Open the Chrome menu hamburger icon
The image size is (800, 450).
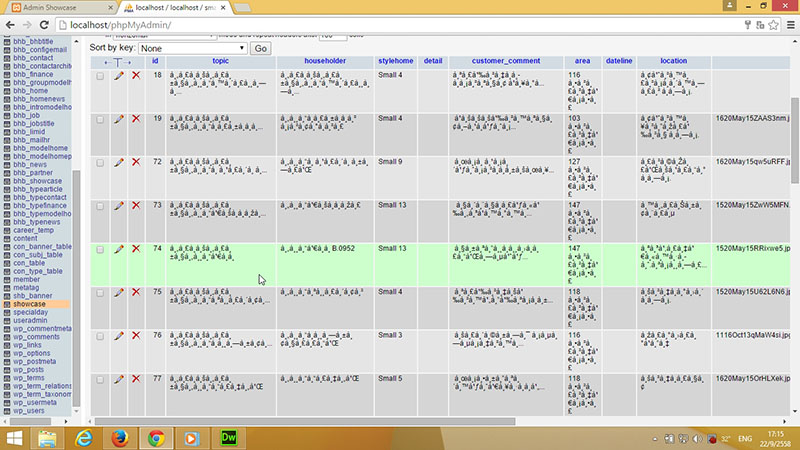(790, 24)
